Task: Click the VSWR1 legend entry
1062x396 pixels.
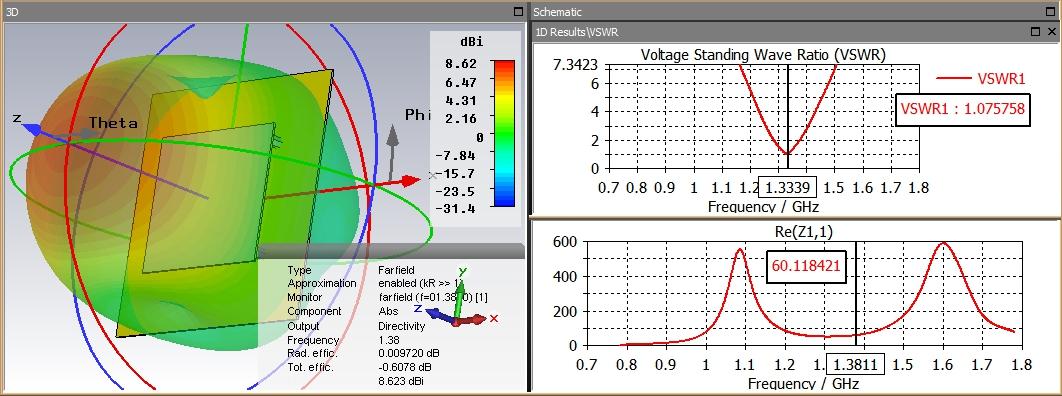Action: click(x=981, y=79)
